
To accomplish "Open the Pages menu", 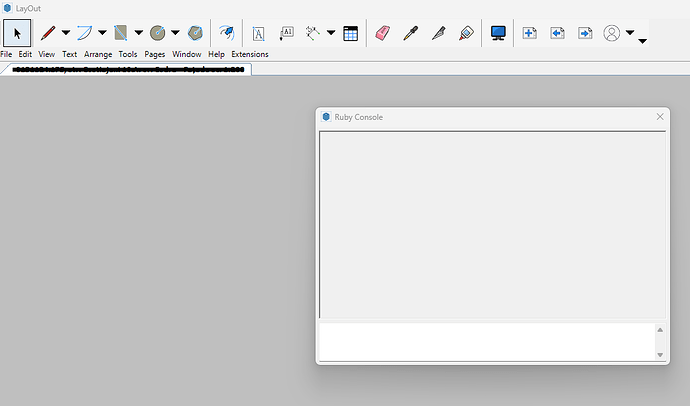I will [x=154, y=54].
